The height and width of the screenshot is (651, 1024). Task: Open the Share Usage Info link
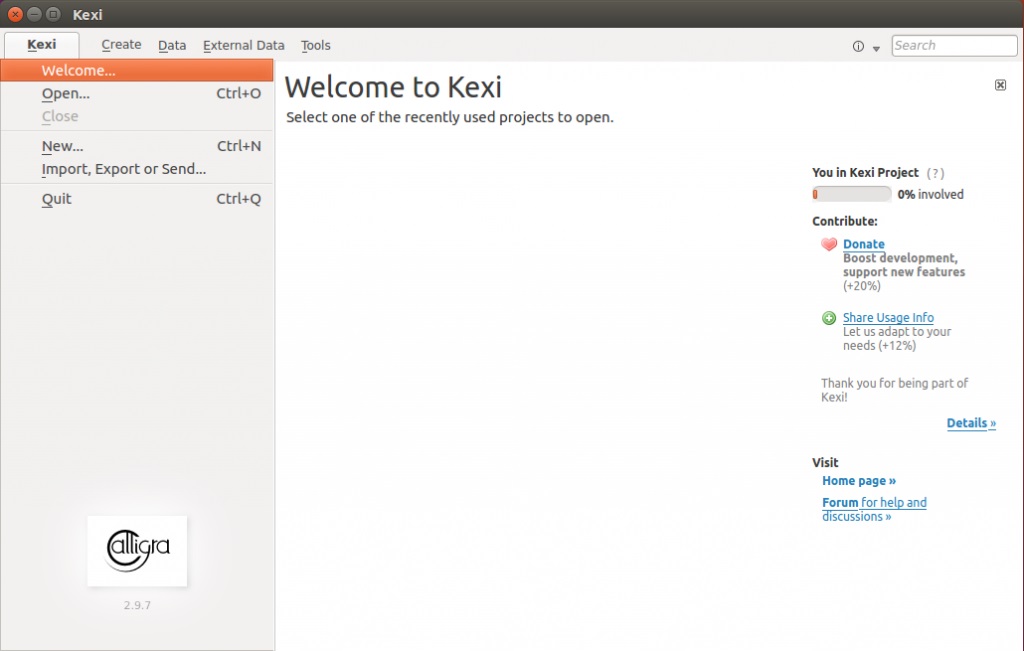(x=888, y=318)
